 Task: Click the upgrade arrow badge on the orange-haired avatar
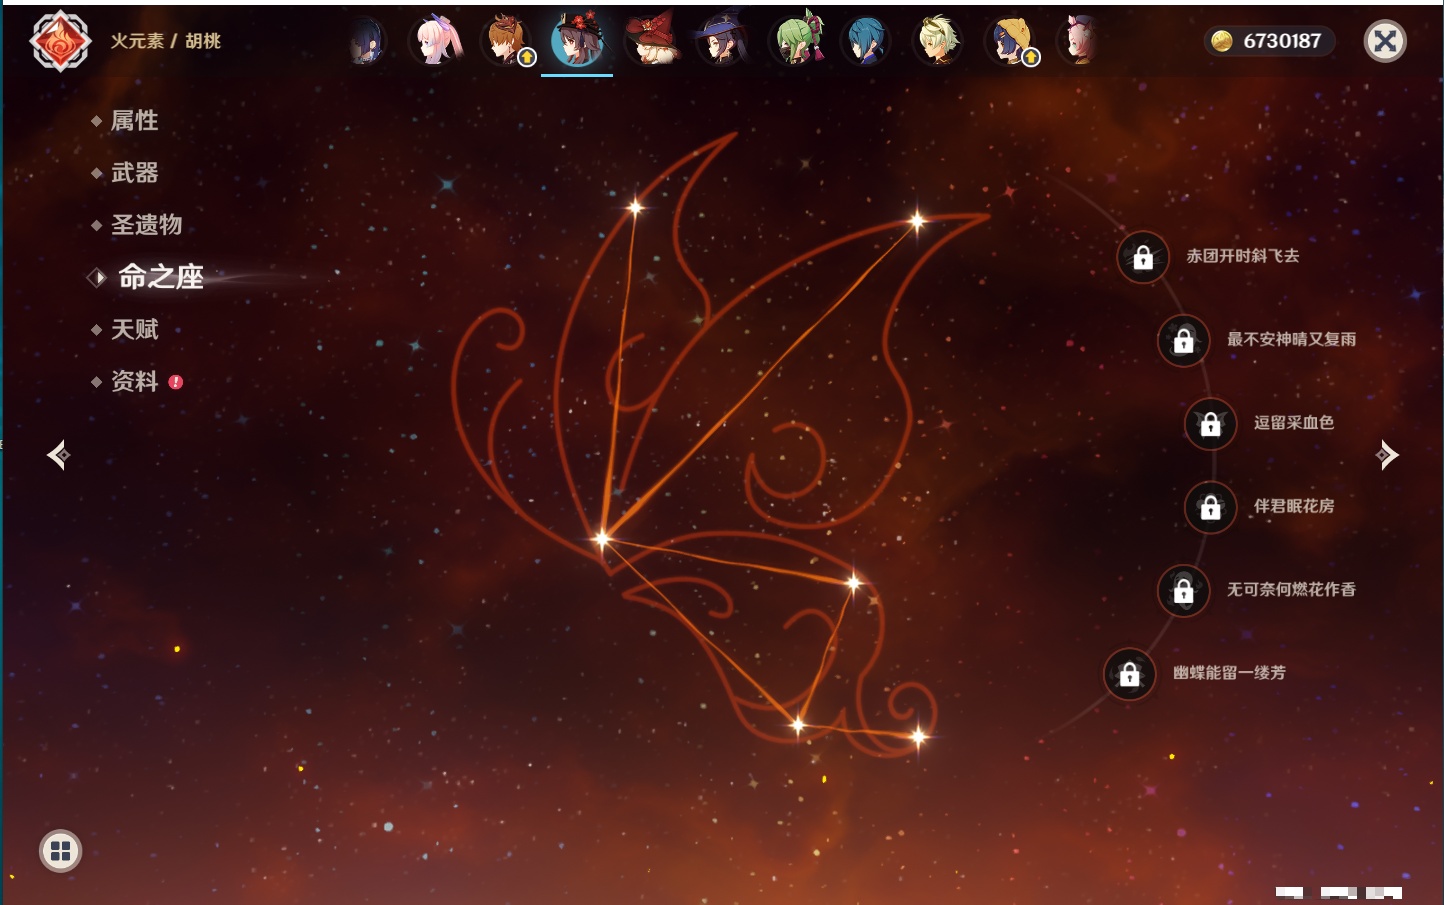coord(527,58)
